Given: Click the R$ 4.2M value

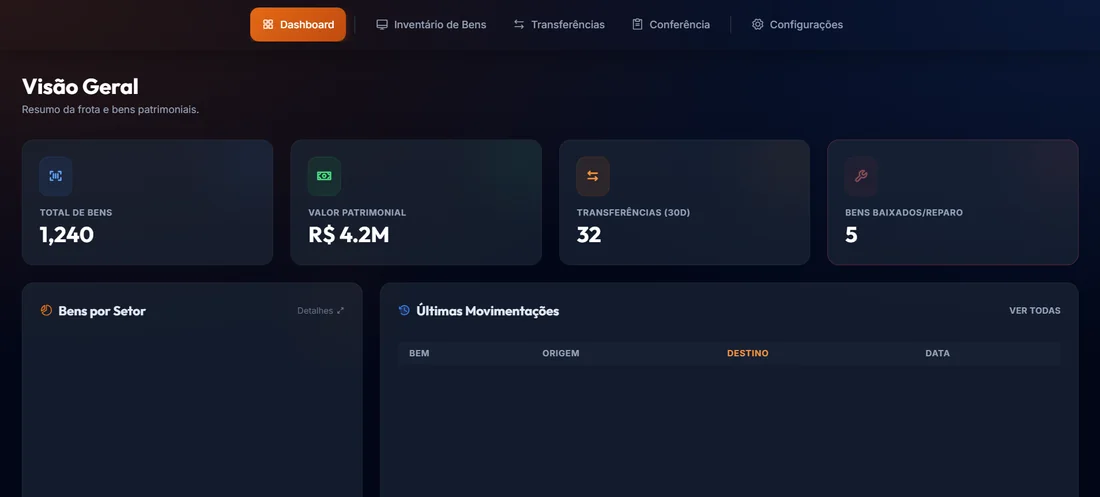Looking at the screenshot, I should click(x=349, y=235).
